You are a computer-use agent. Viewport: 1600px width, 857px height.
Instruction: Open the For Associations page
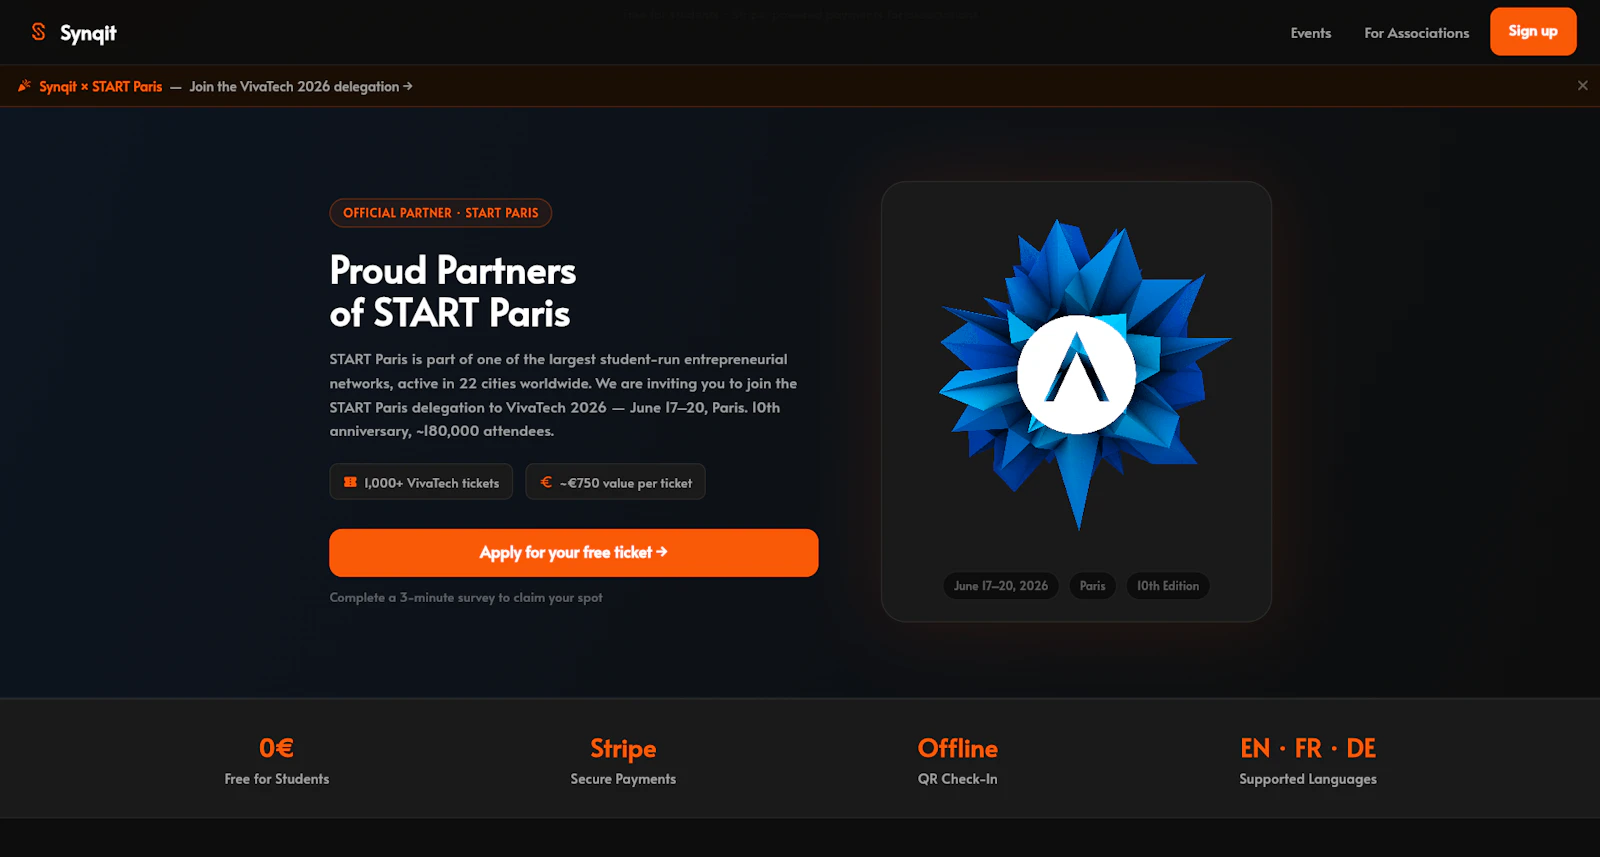point(1416,33)
